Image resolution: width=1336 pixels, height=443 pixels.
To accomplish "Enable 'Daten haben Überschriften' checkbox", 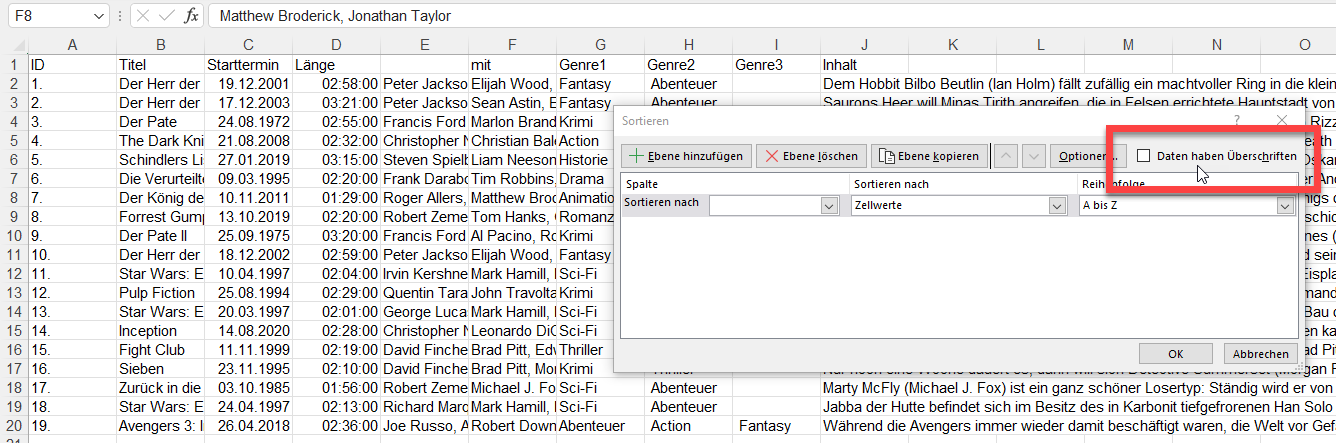I will (x=1144, y=156).
